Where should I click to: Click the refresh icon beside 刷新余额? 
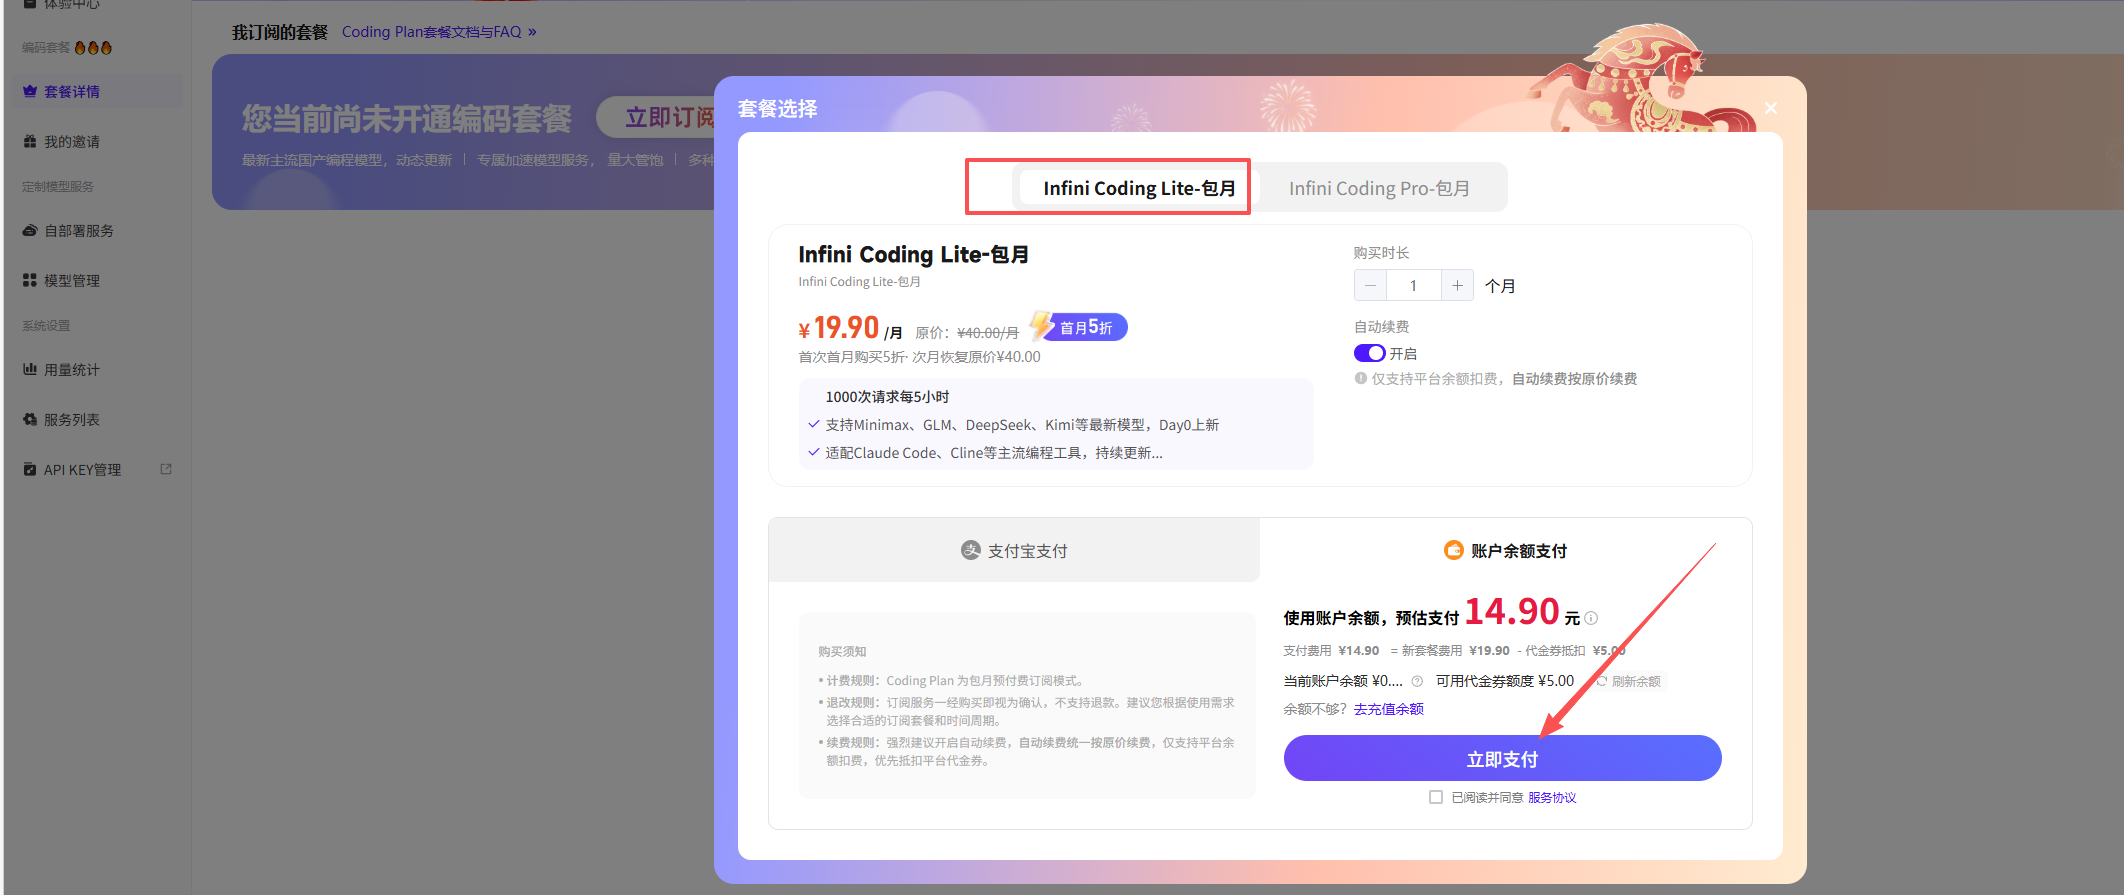point(1602,681)
